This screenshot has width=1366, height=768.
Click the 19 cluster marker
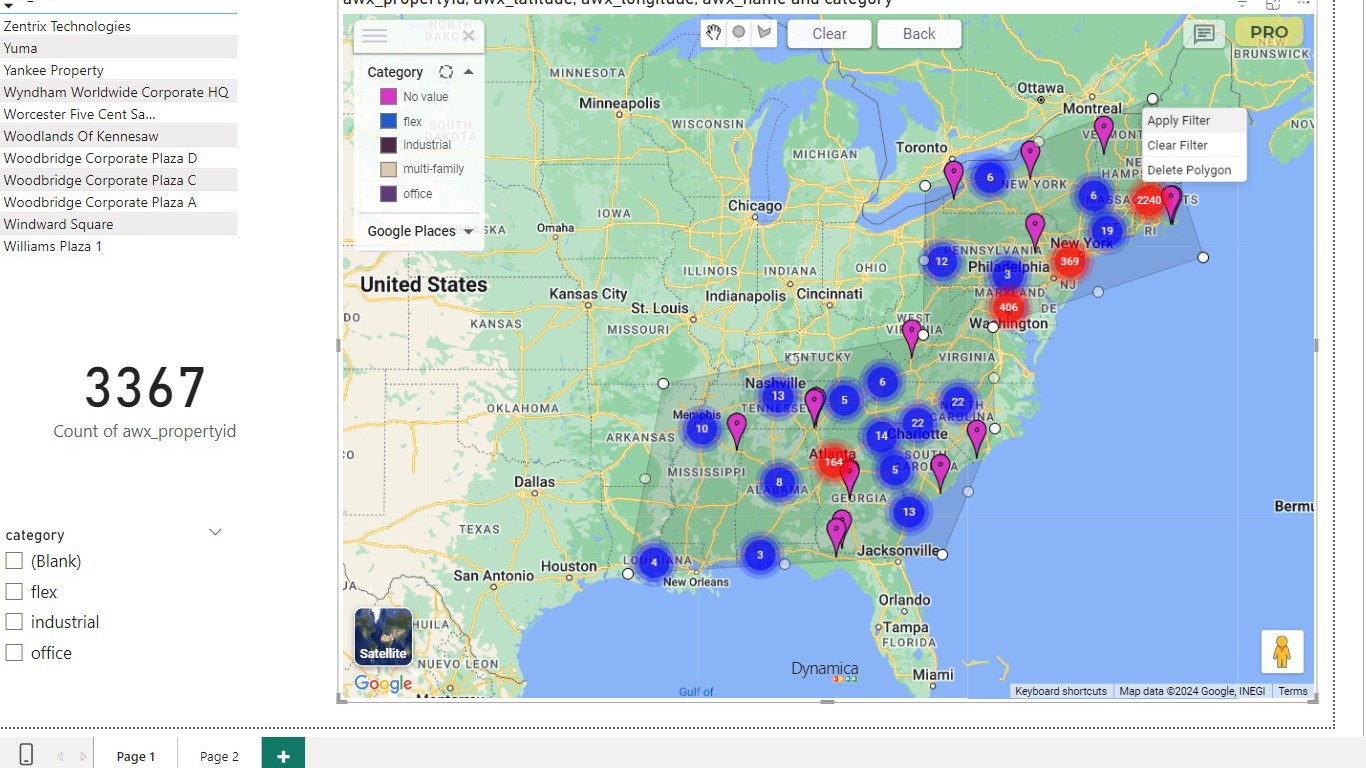[1106, 231]
